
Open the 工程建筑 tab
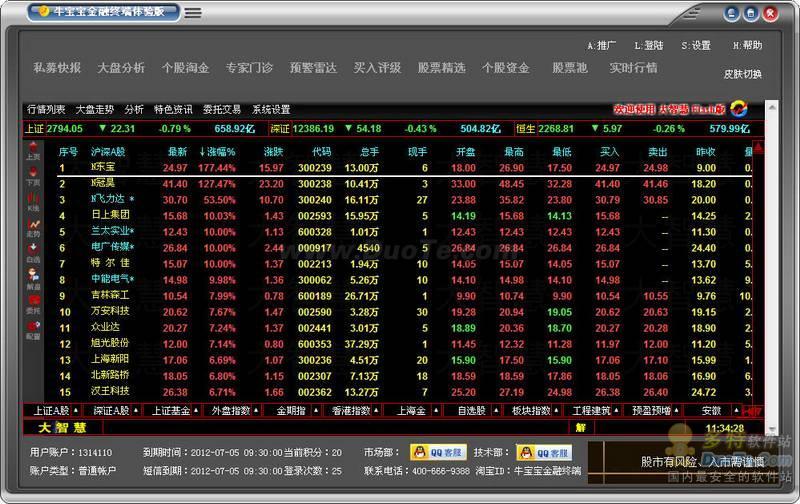tap(591, 410)
